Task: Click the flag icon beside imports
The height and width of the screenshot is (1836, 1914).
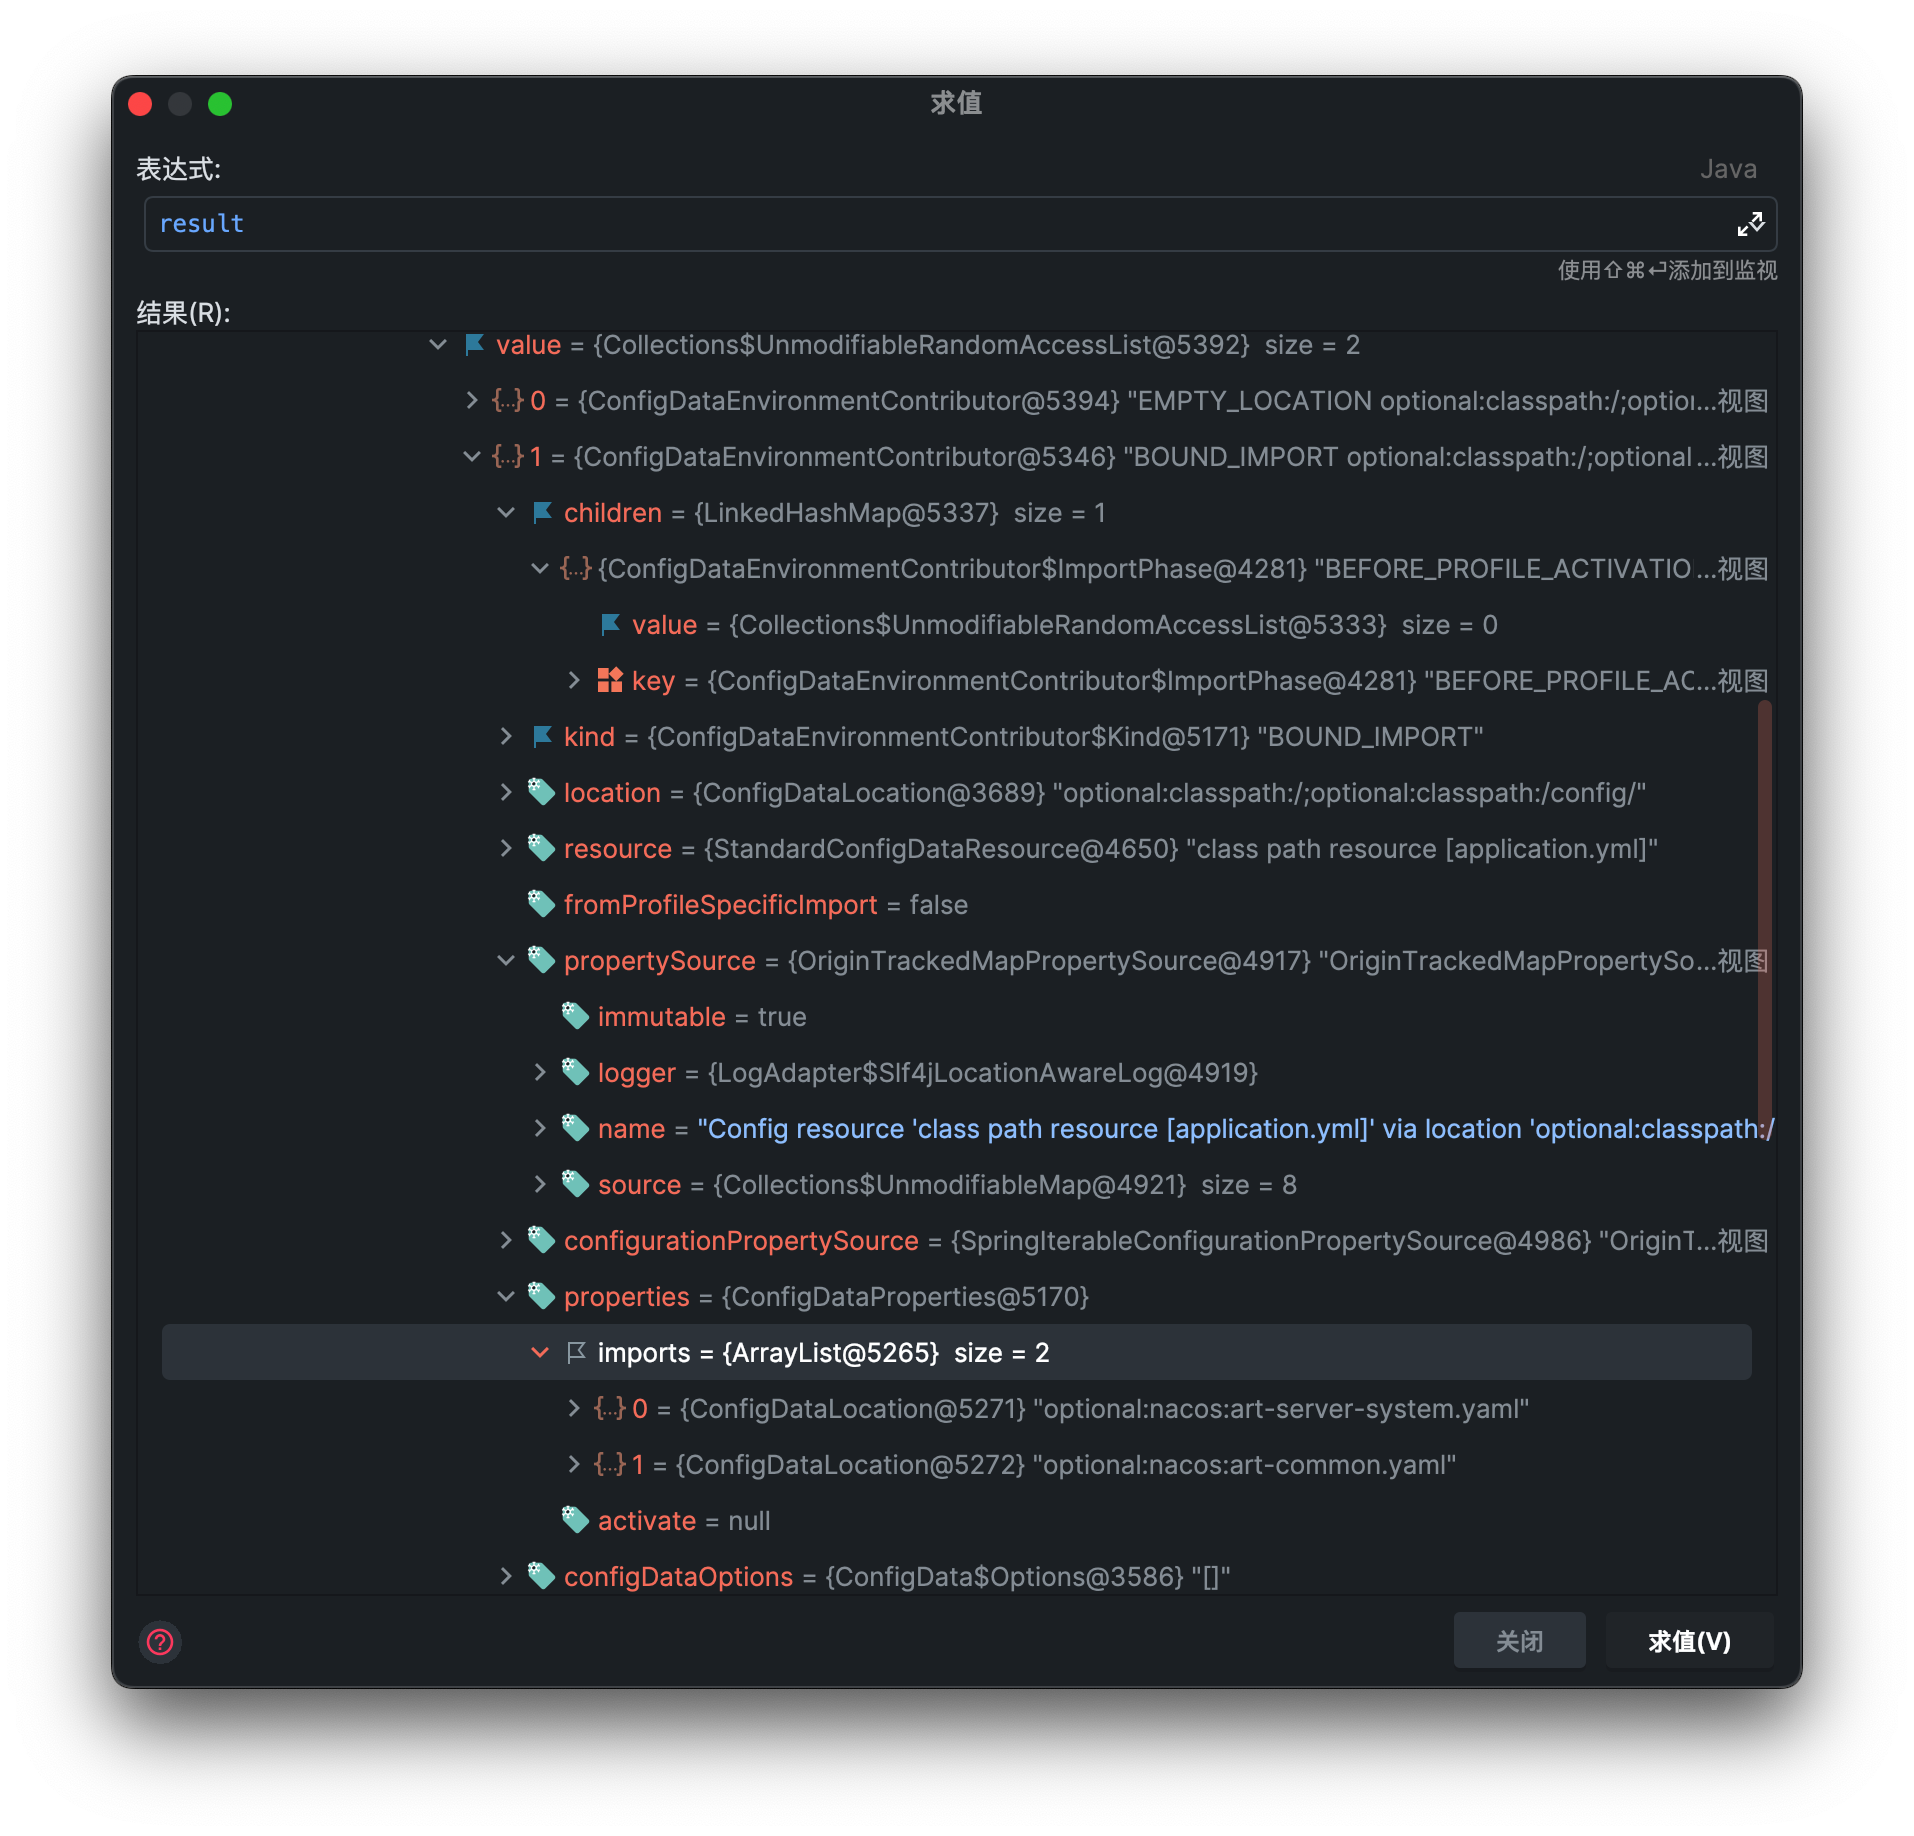Action: pos(576,1353)
